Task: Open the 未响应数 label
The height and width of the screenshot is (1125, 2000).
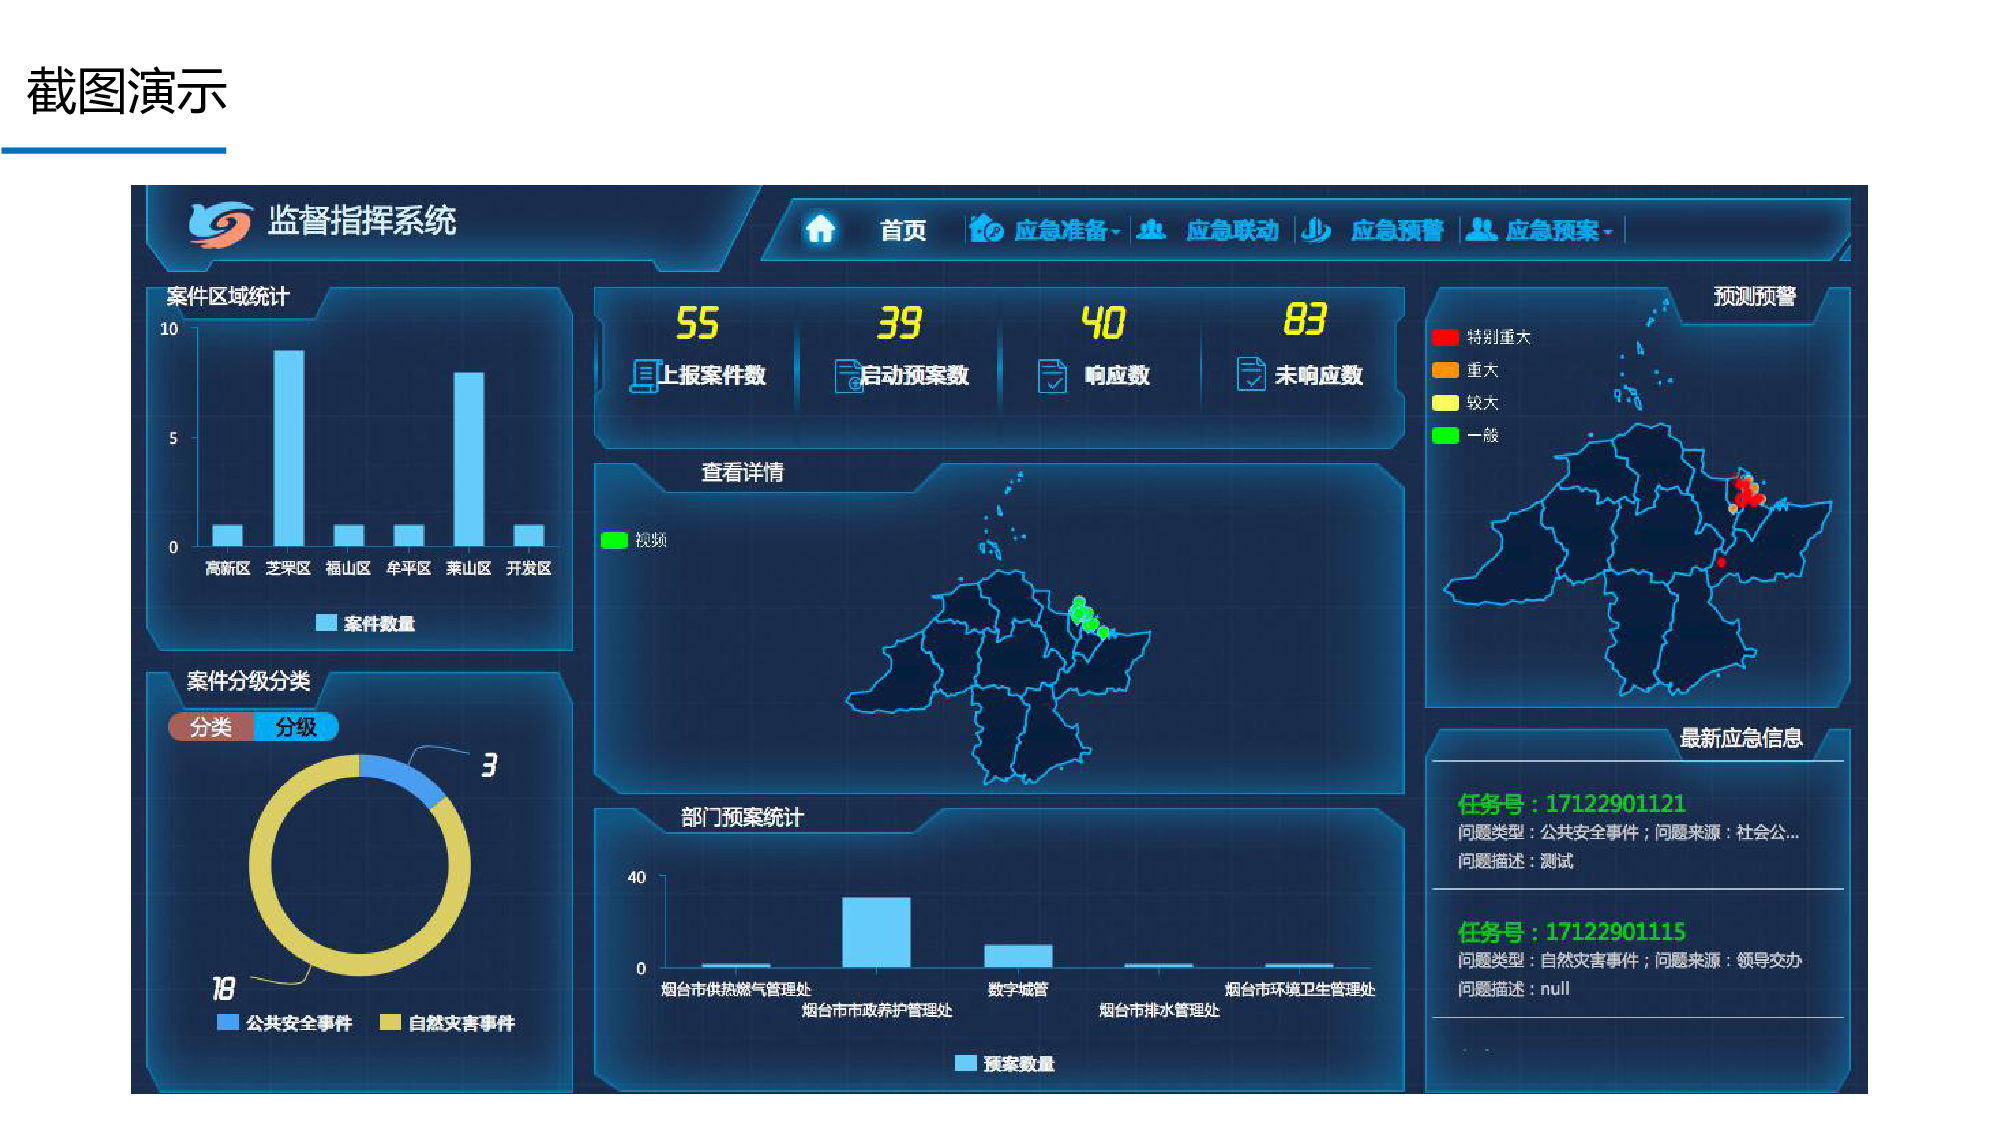Action: tap(1318, 376)
